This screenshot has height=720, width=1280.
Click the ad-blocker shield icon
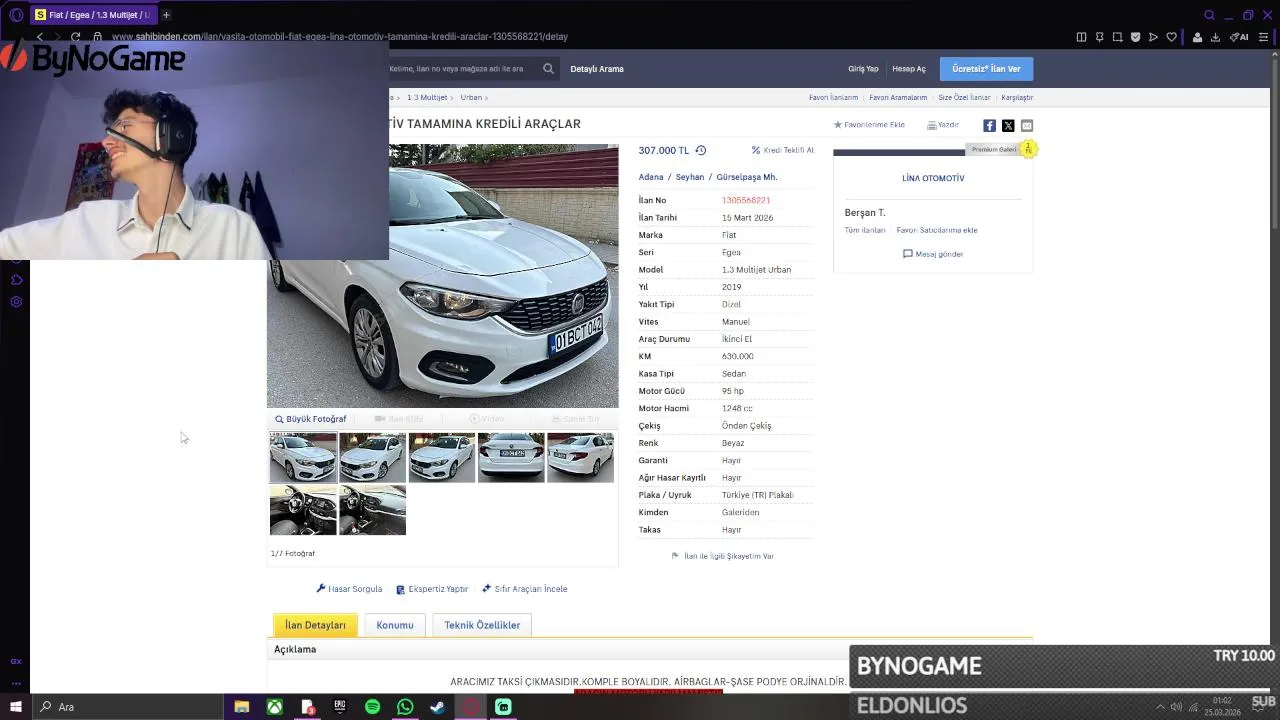tap(1135, 37)
